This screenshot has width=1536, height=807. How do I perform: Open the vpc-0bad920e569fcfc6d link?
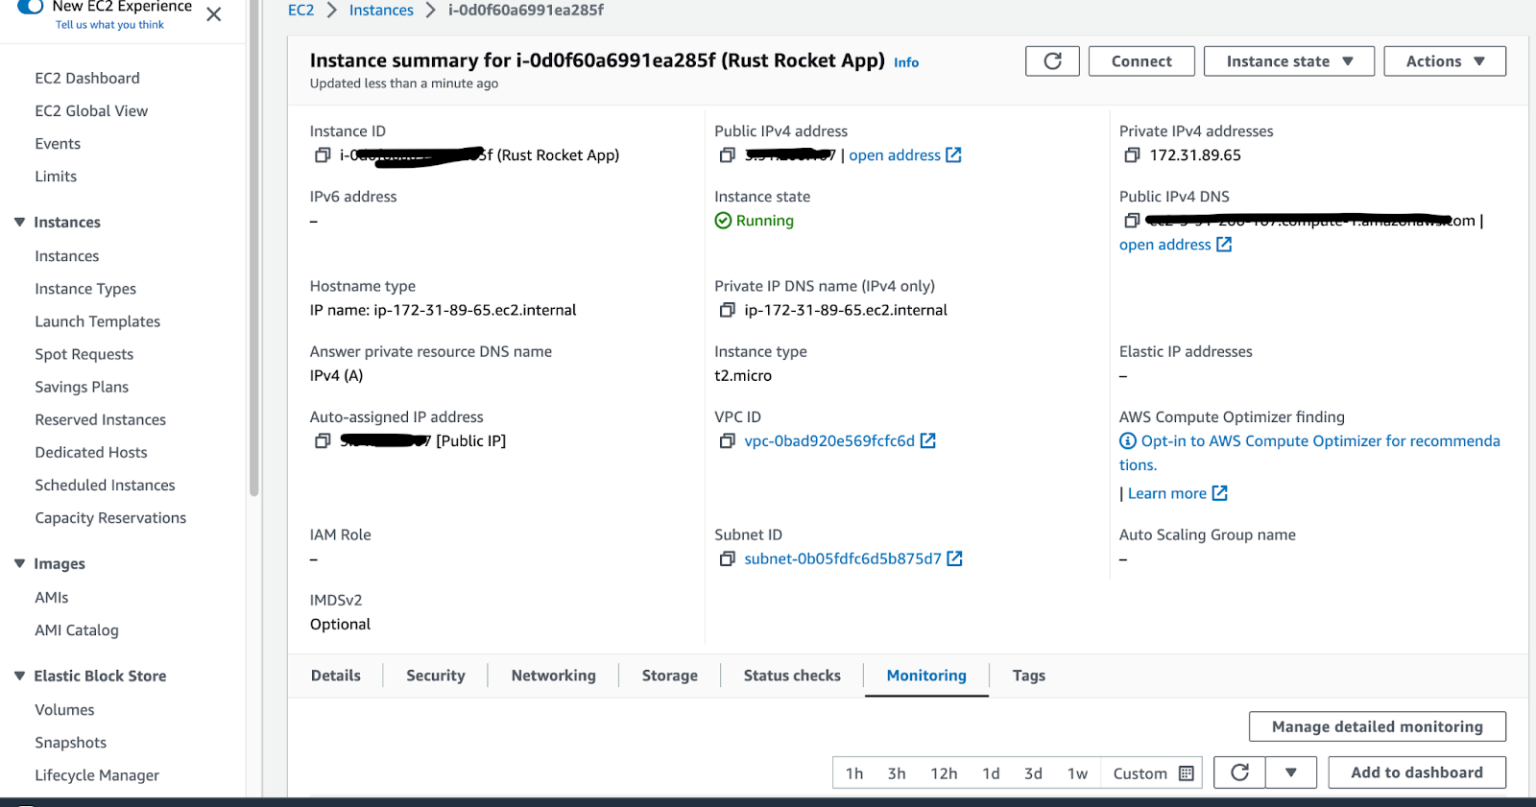tap(829, 441)
